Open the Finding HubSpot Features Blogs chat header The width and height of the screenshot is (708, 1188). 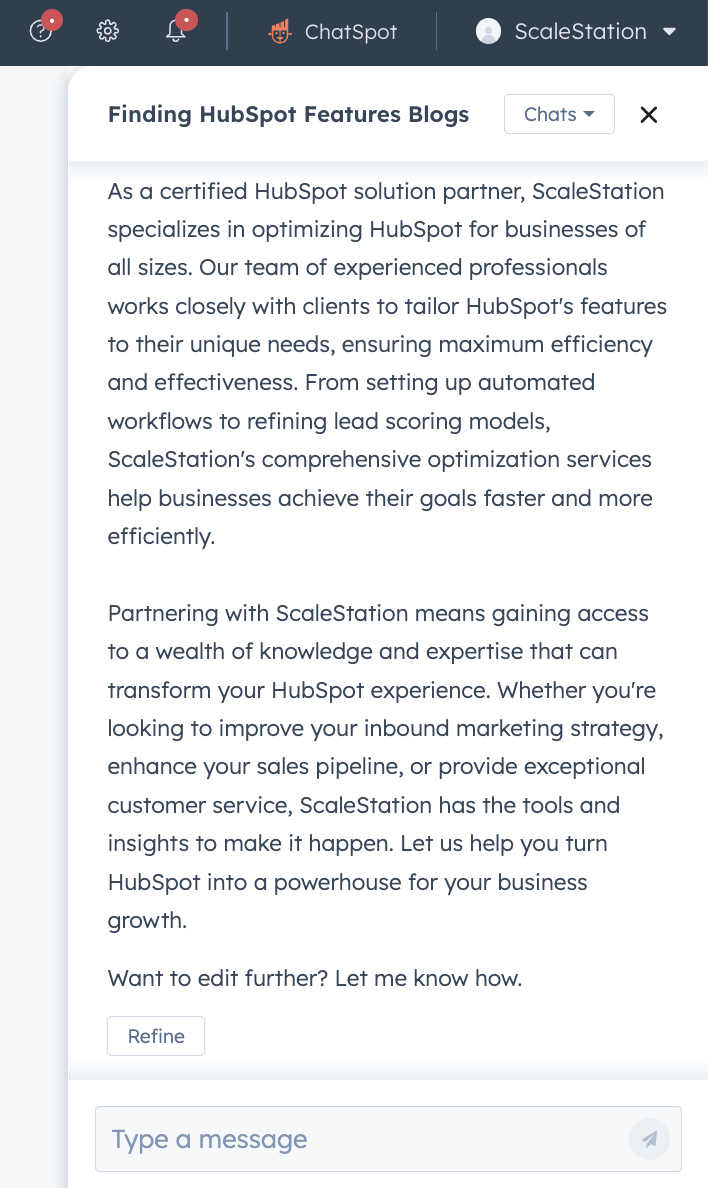tap(288, 114)
